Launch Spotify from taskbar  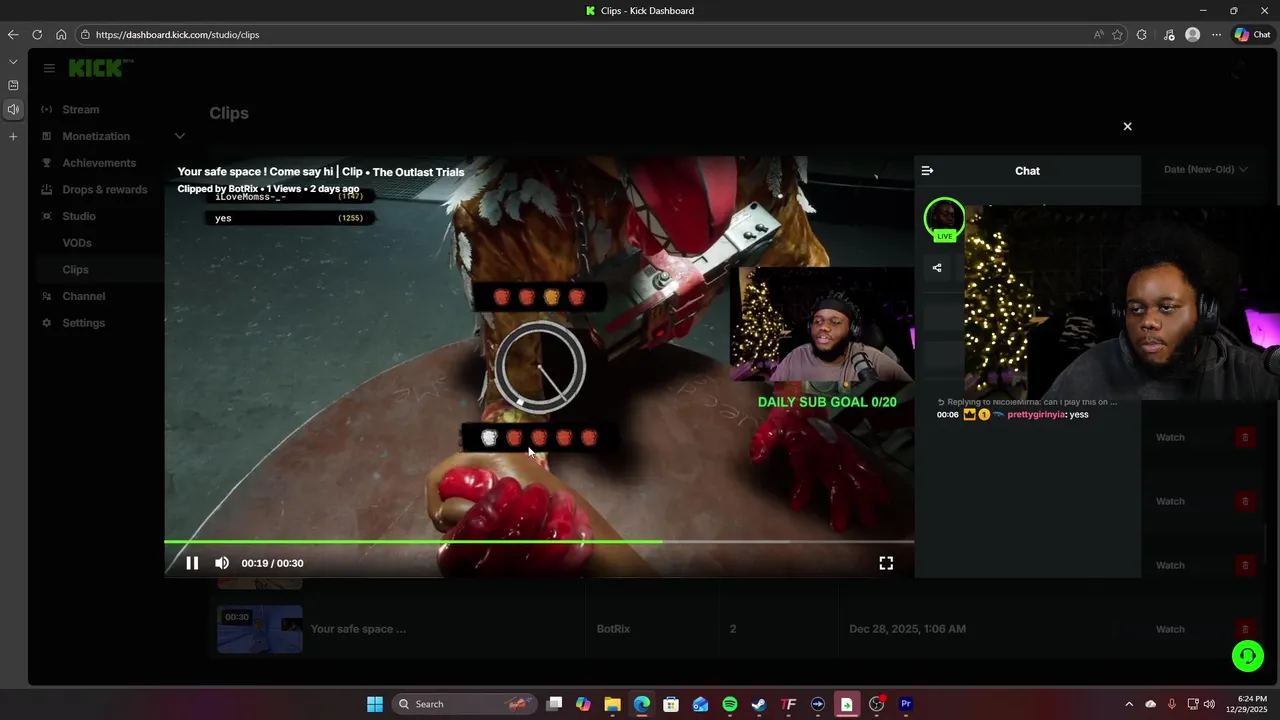pos(730,704)
